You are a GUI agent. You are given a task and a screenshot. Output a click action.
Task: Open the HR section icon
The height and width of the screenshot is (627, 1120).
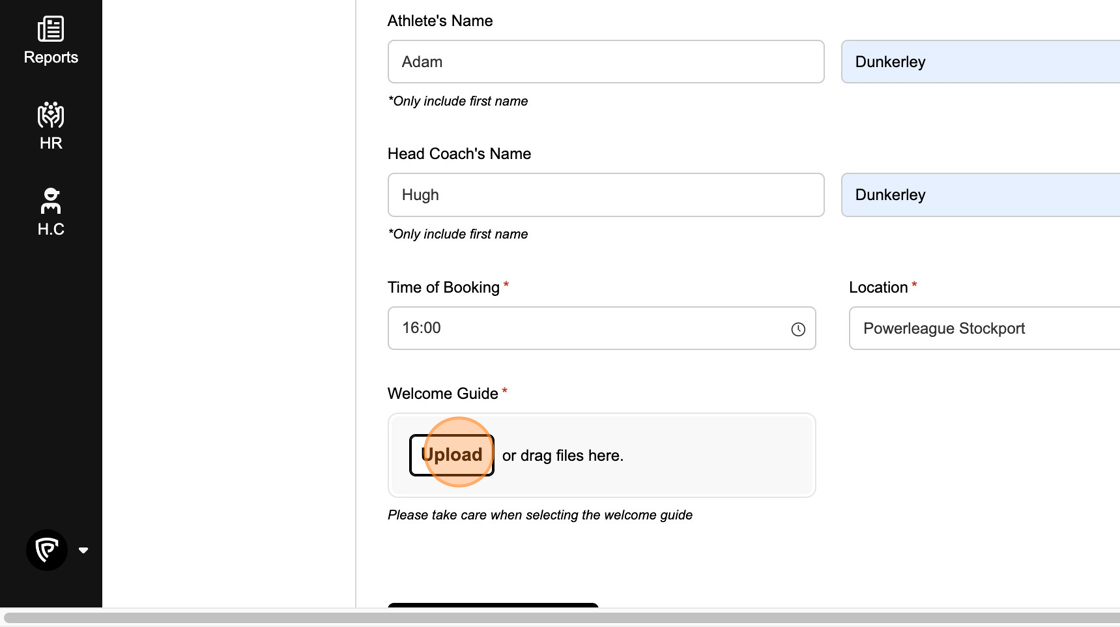(x=51, y=115)
